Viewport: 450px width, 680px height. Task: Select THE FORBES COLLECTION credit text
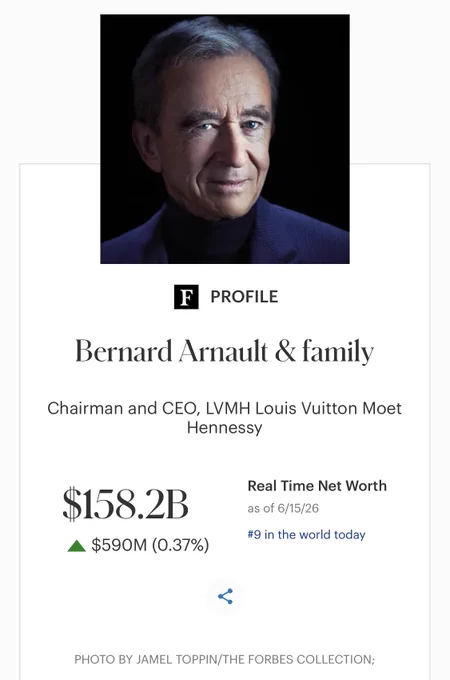pos(298,660)
